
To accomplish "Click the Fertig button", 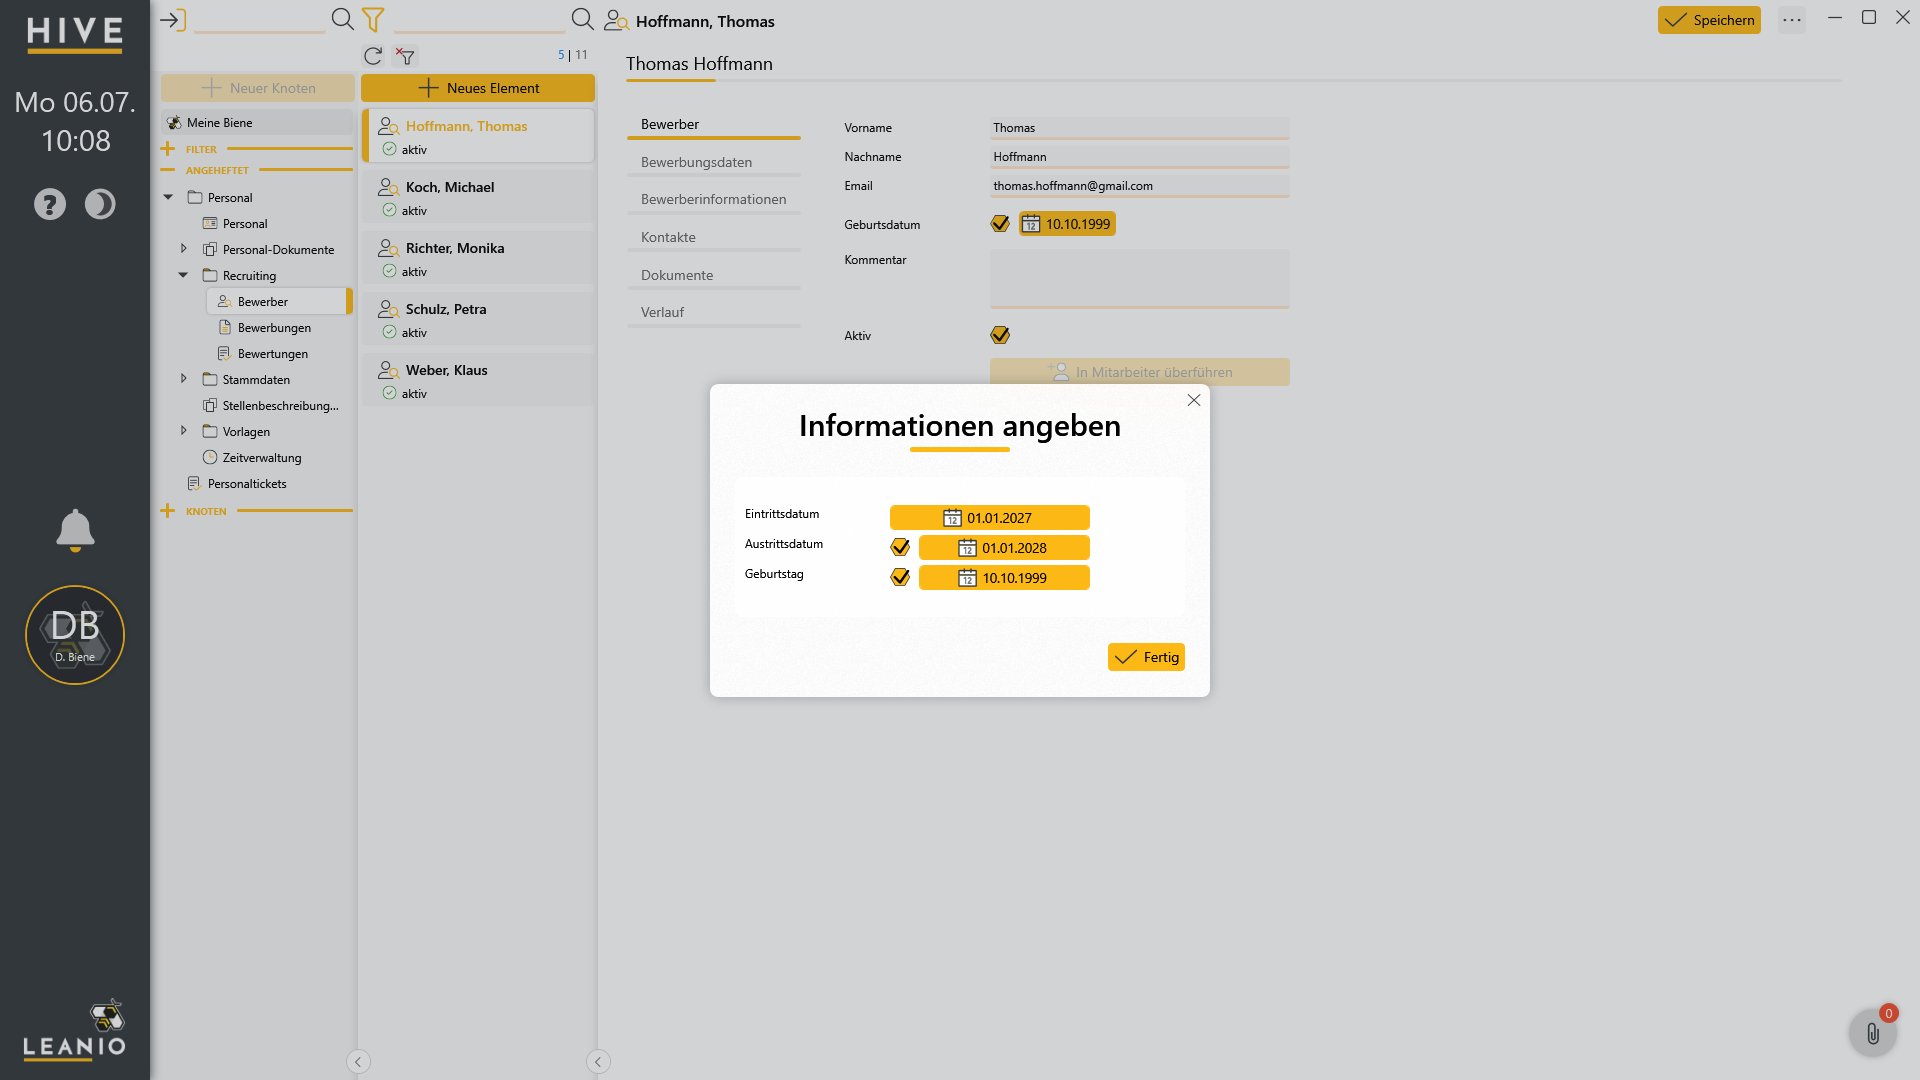I will pyautogui.click(x=1146, y=657).
